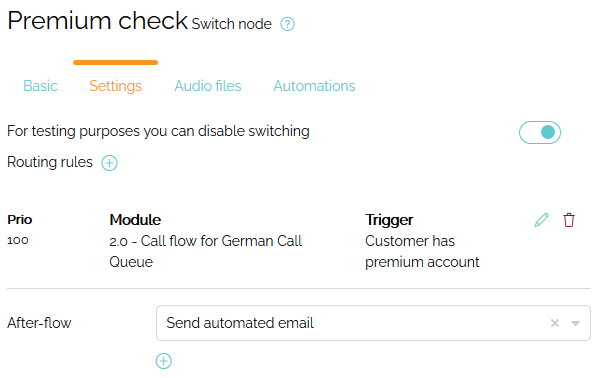
Task: Open help for Switch node
Action: pyautogui.click(x=287, y=24)
